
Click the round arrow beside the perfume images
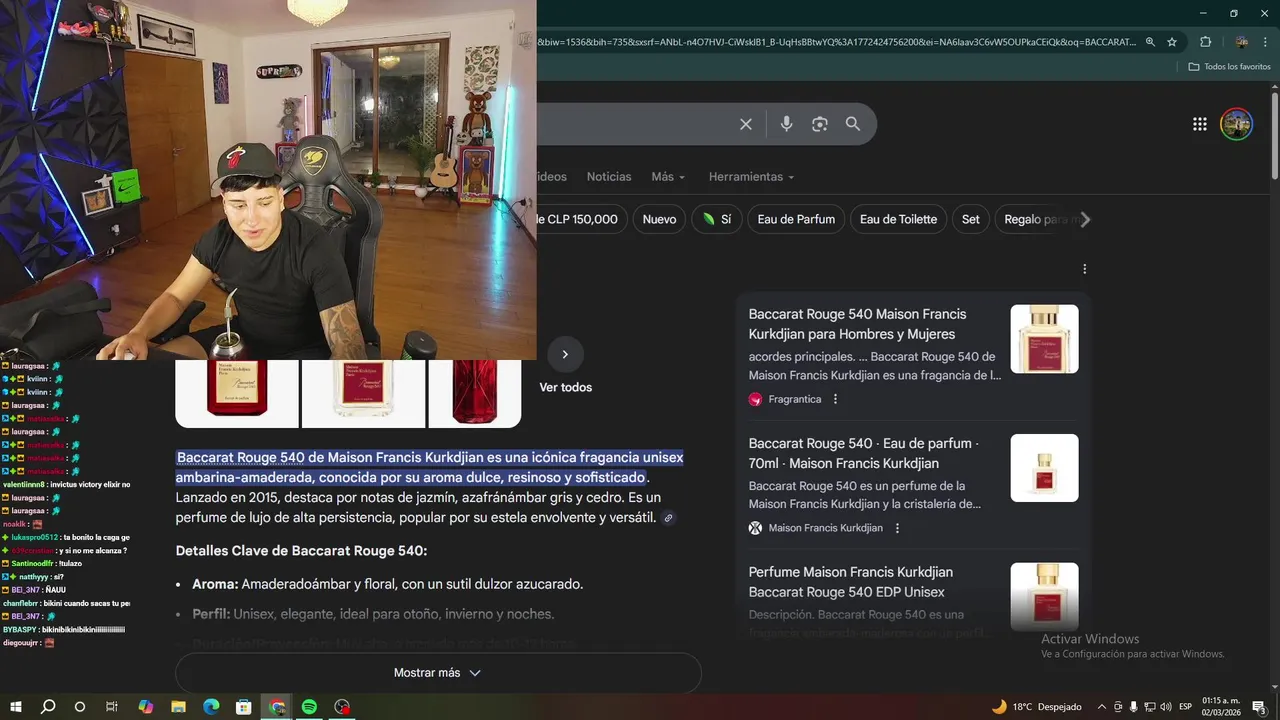point(565,354)
